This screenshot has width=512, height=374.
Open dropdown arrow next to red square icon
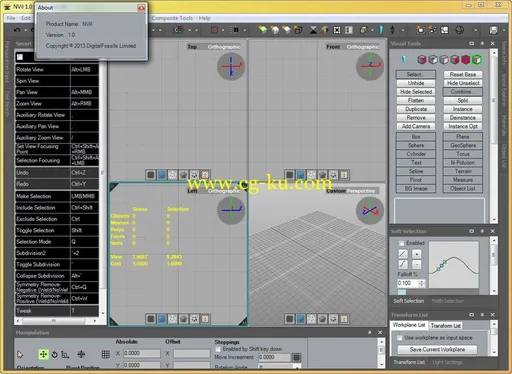pyautogui.click(x=223, y=30)
